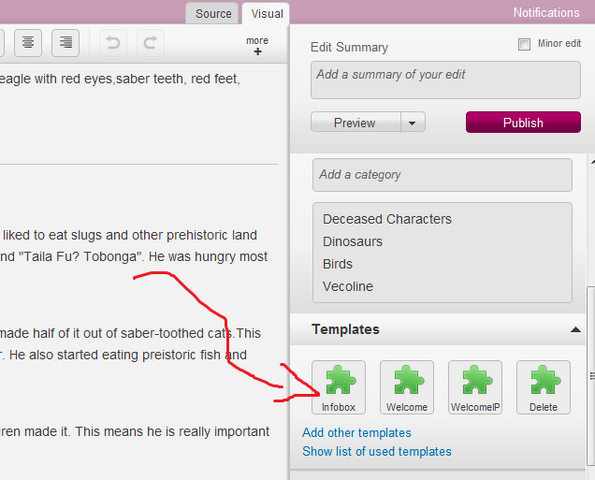
Task: Click the Publish button
Action: point(523,122)
